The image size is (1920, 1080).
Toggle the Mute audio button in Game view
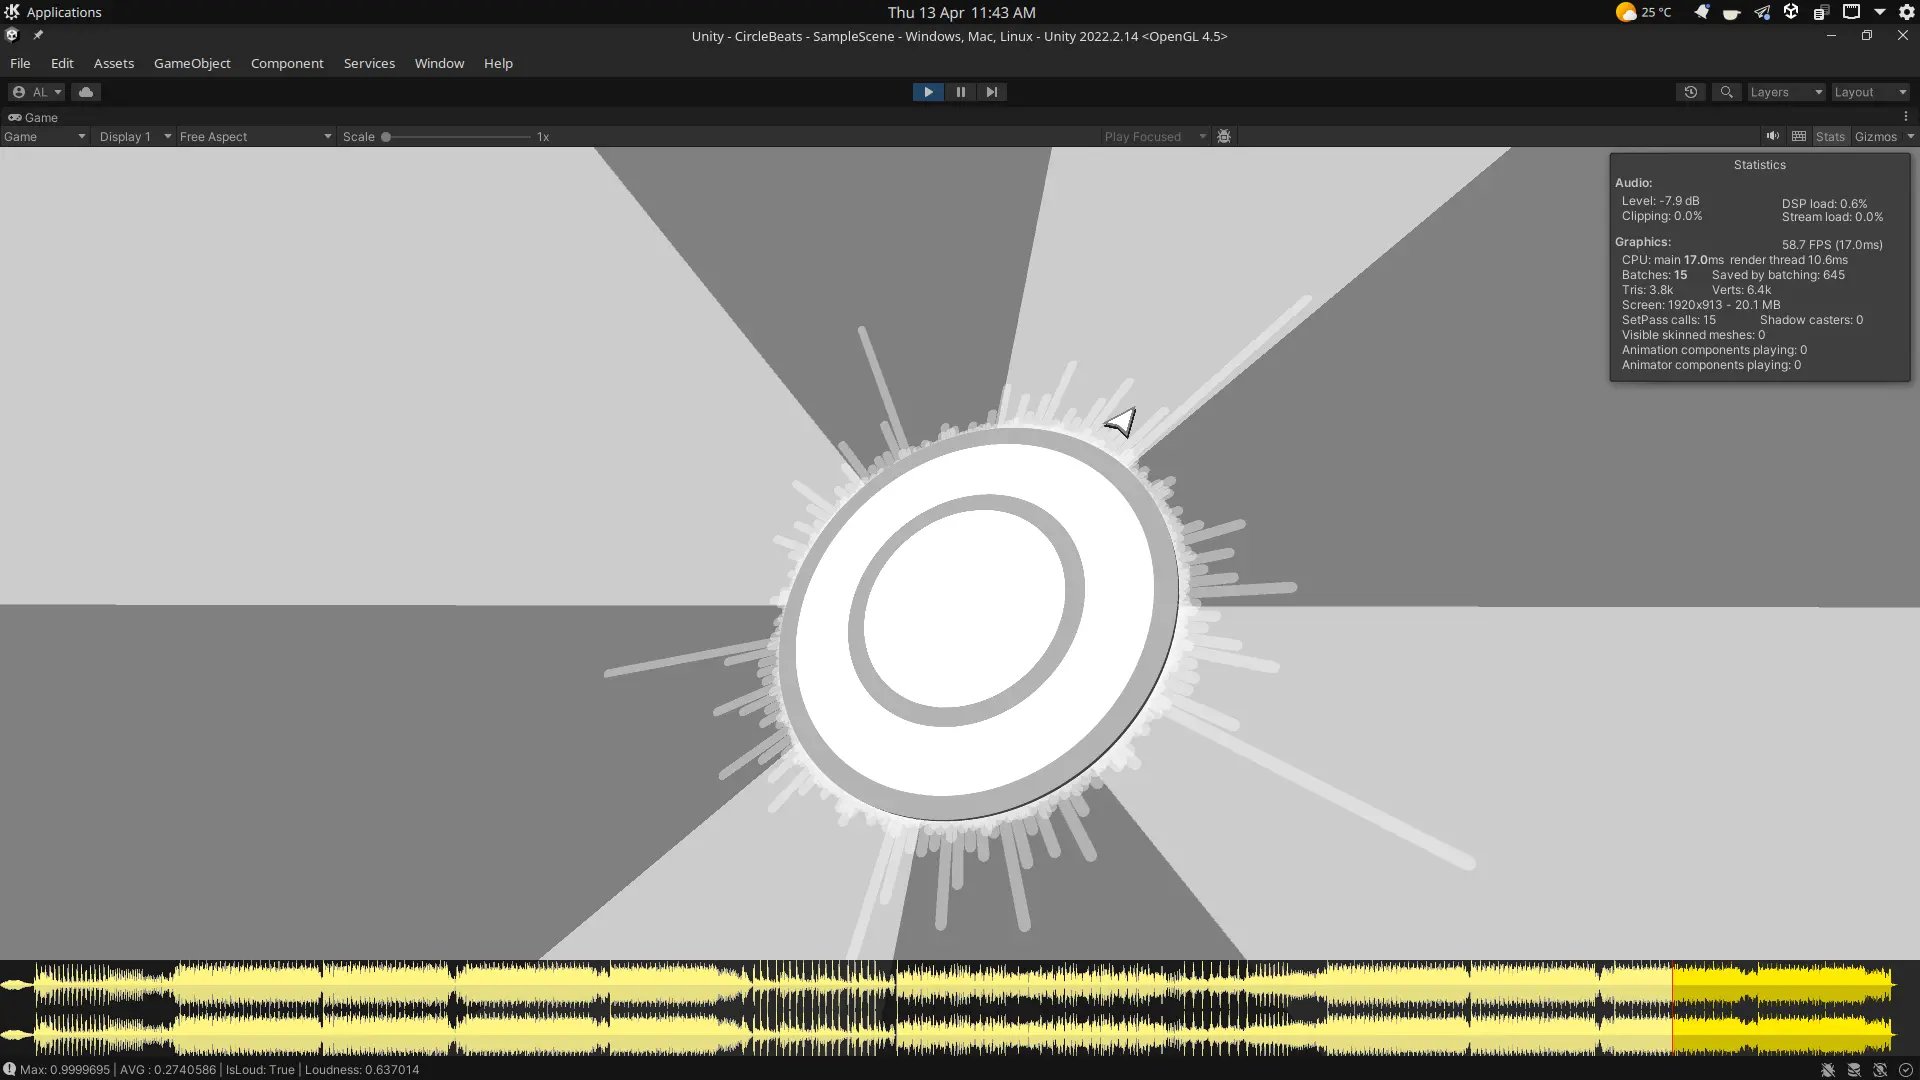pos(1774,136)
